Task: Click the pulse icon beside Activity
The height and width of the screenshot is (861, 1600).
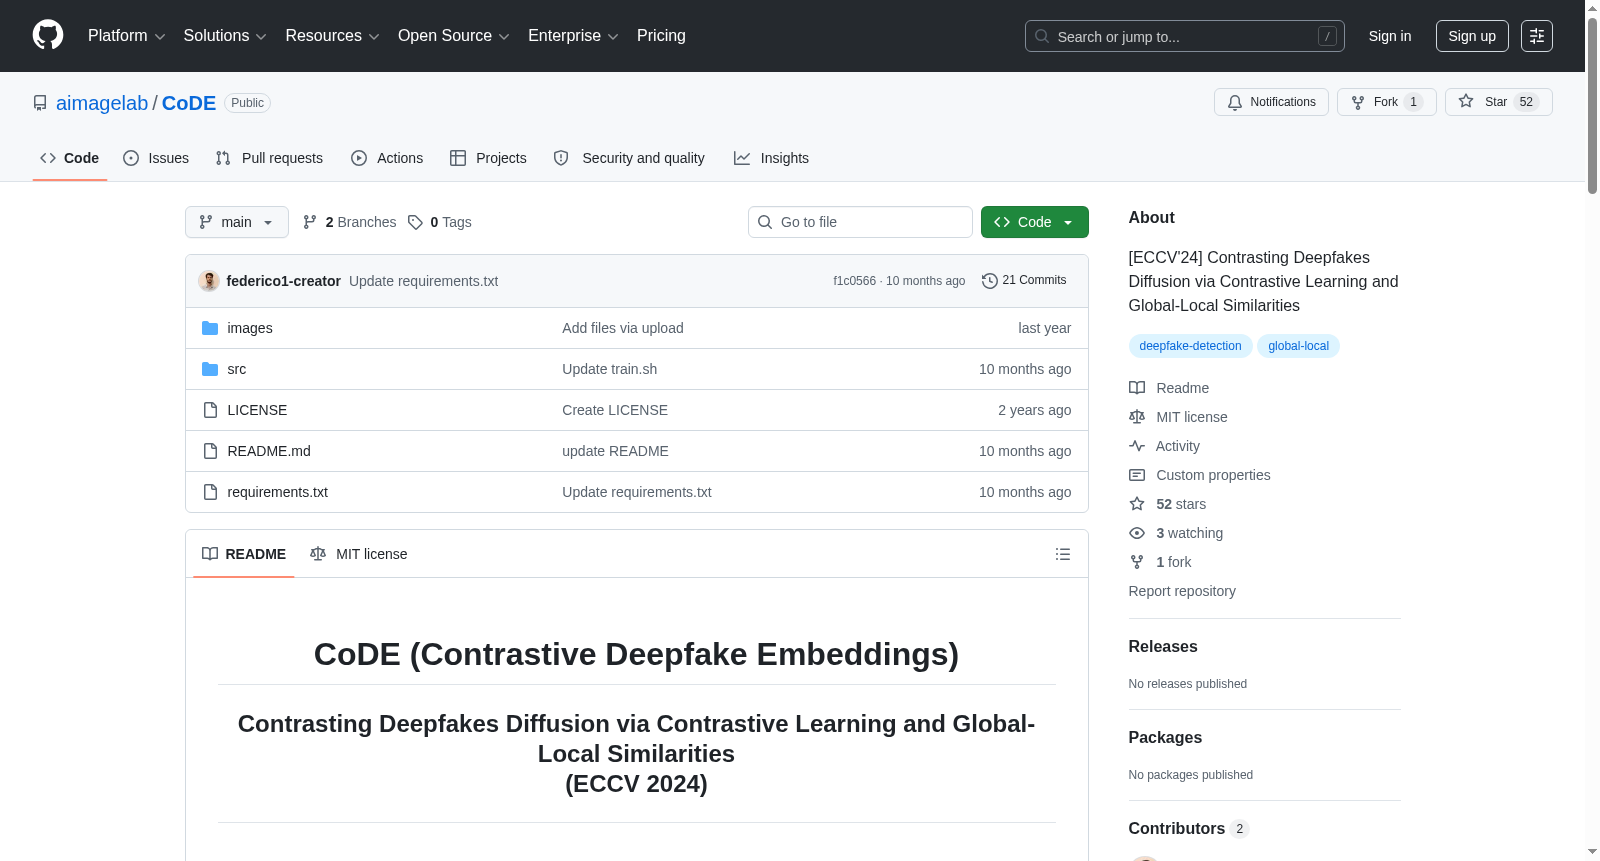Action: coord(1137,446)
